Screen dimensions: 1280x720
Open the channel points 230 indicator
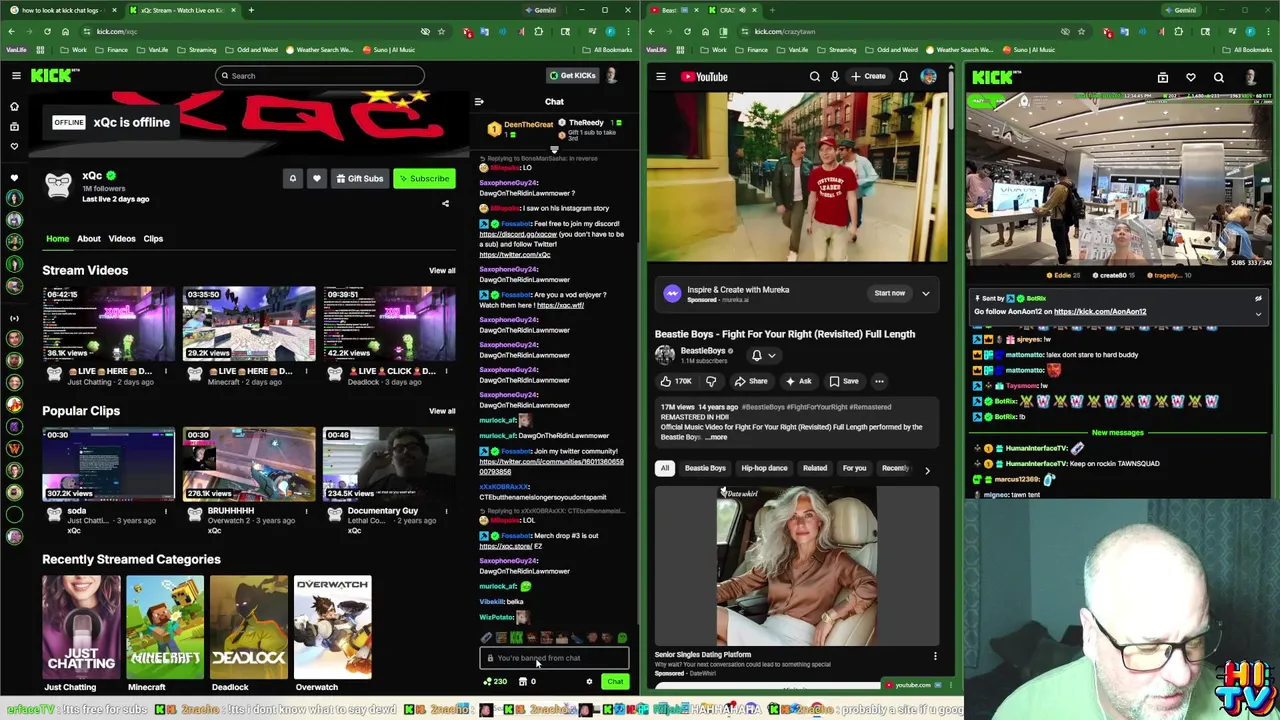[x=495, y=682]
